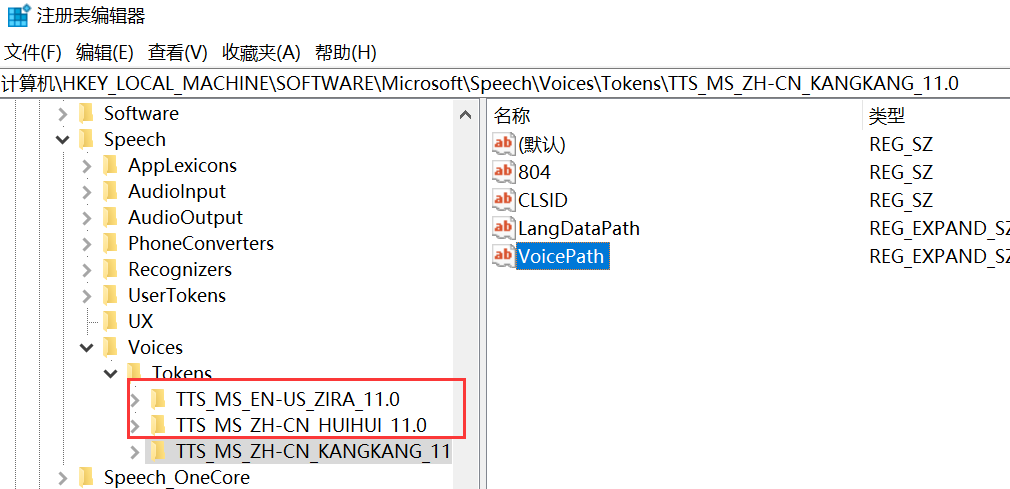Click the Speech folder icon

pos(86,140)
